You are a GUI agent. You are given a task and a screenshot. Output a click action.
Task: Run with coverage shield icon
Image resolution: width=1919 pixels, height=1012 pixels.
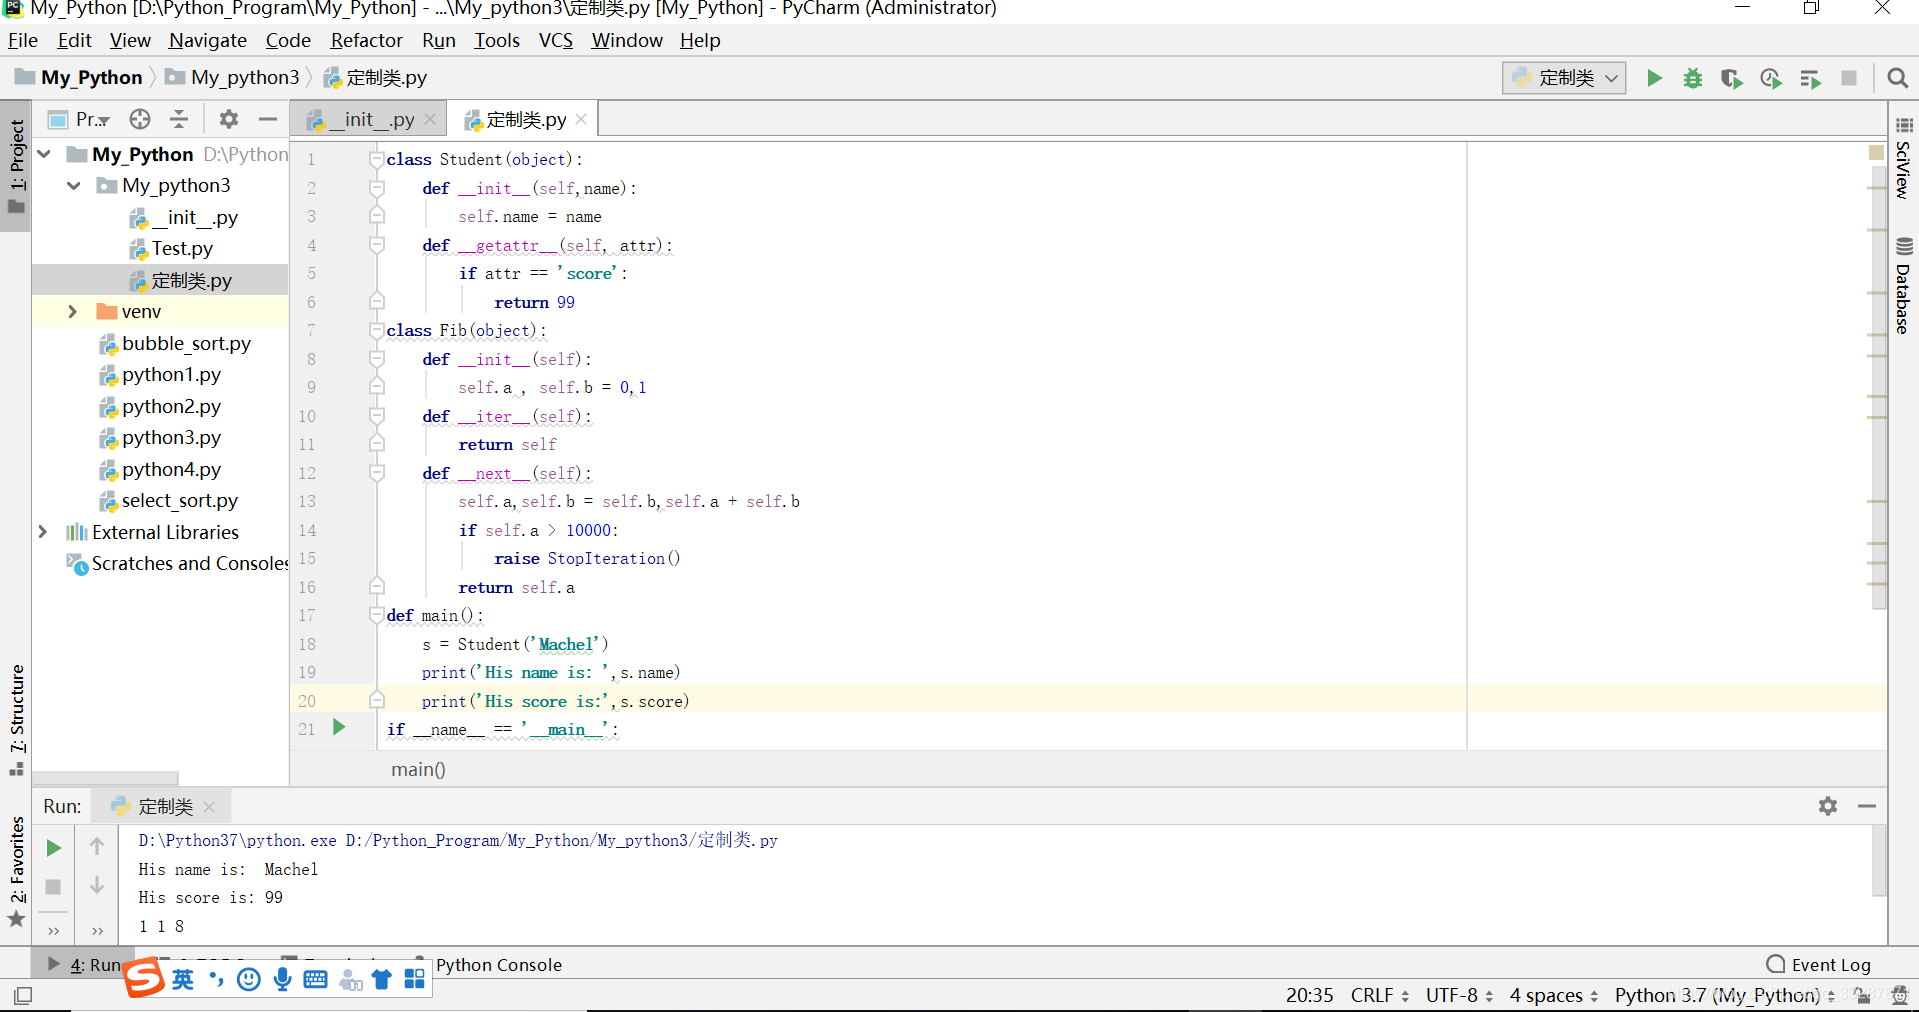tap(1732, 78)
